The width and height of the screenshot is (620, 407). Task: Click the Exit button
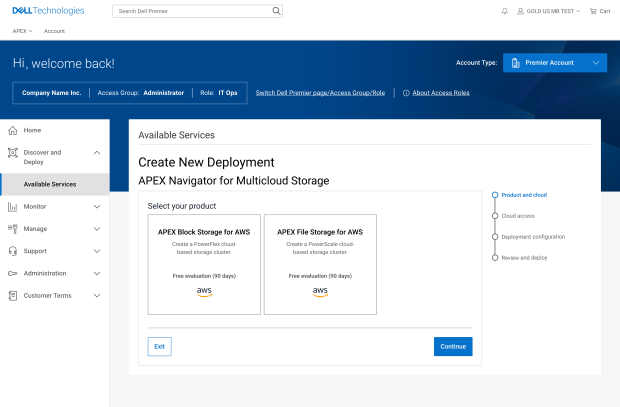point(160,346)
